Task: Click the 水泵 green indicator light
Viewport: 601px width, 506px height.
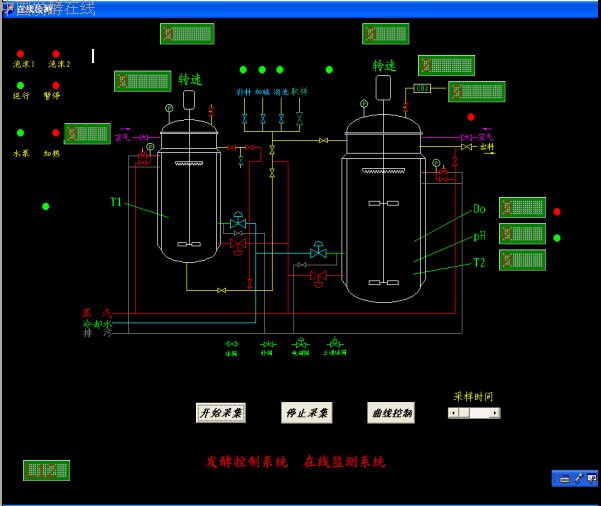Action: pos(20,133)
